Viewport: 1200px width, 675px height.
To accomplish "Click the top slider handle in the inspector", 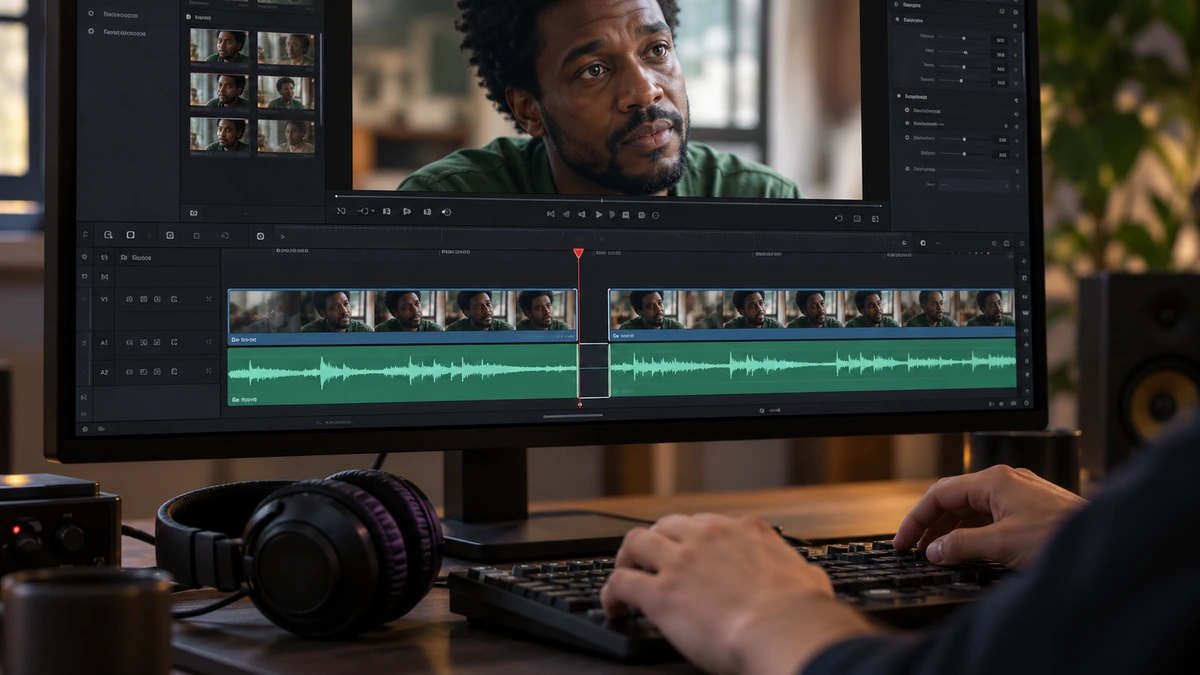I will point(964,38).
